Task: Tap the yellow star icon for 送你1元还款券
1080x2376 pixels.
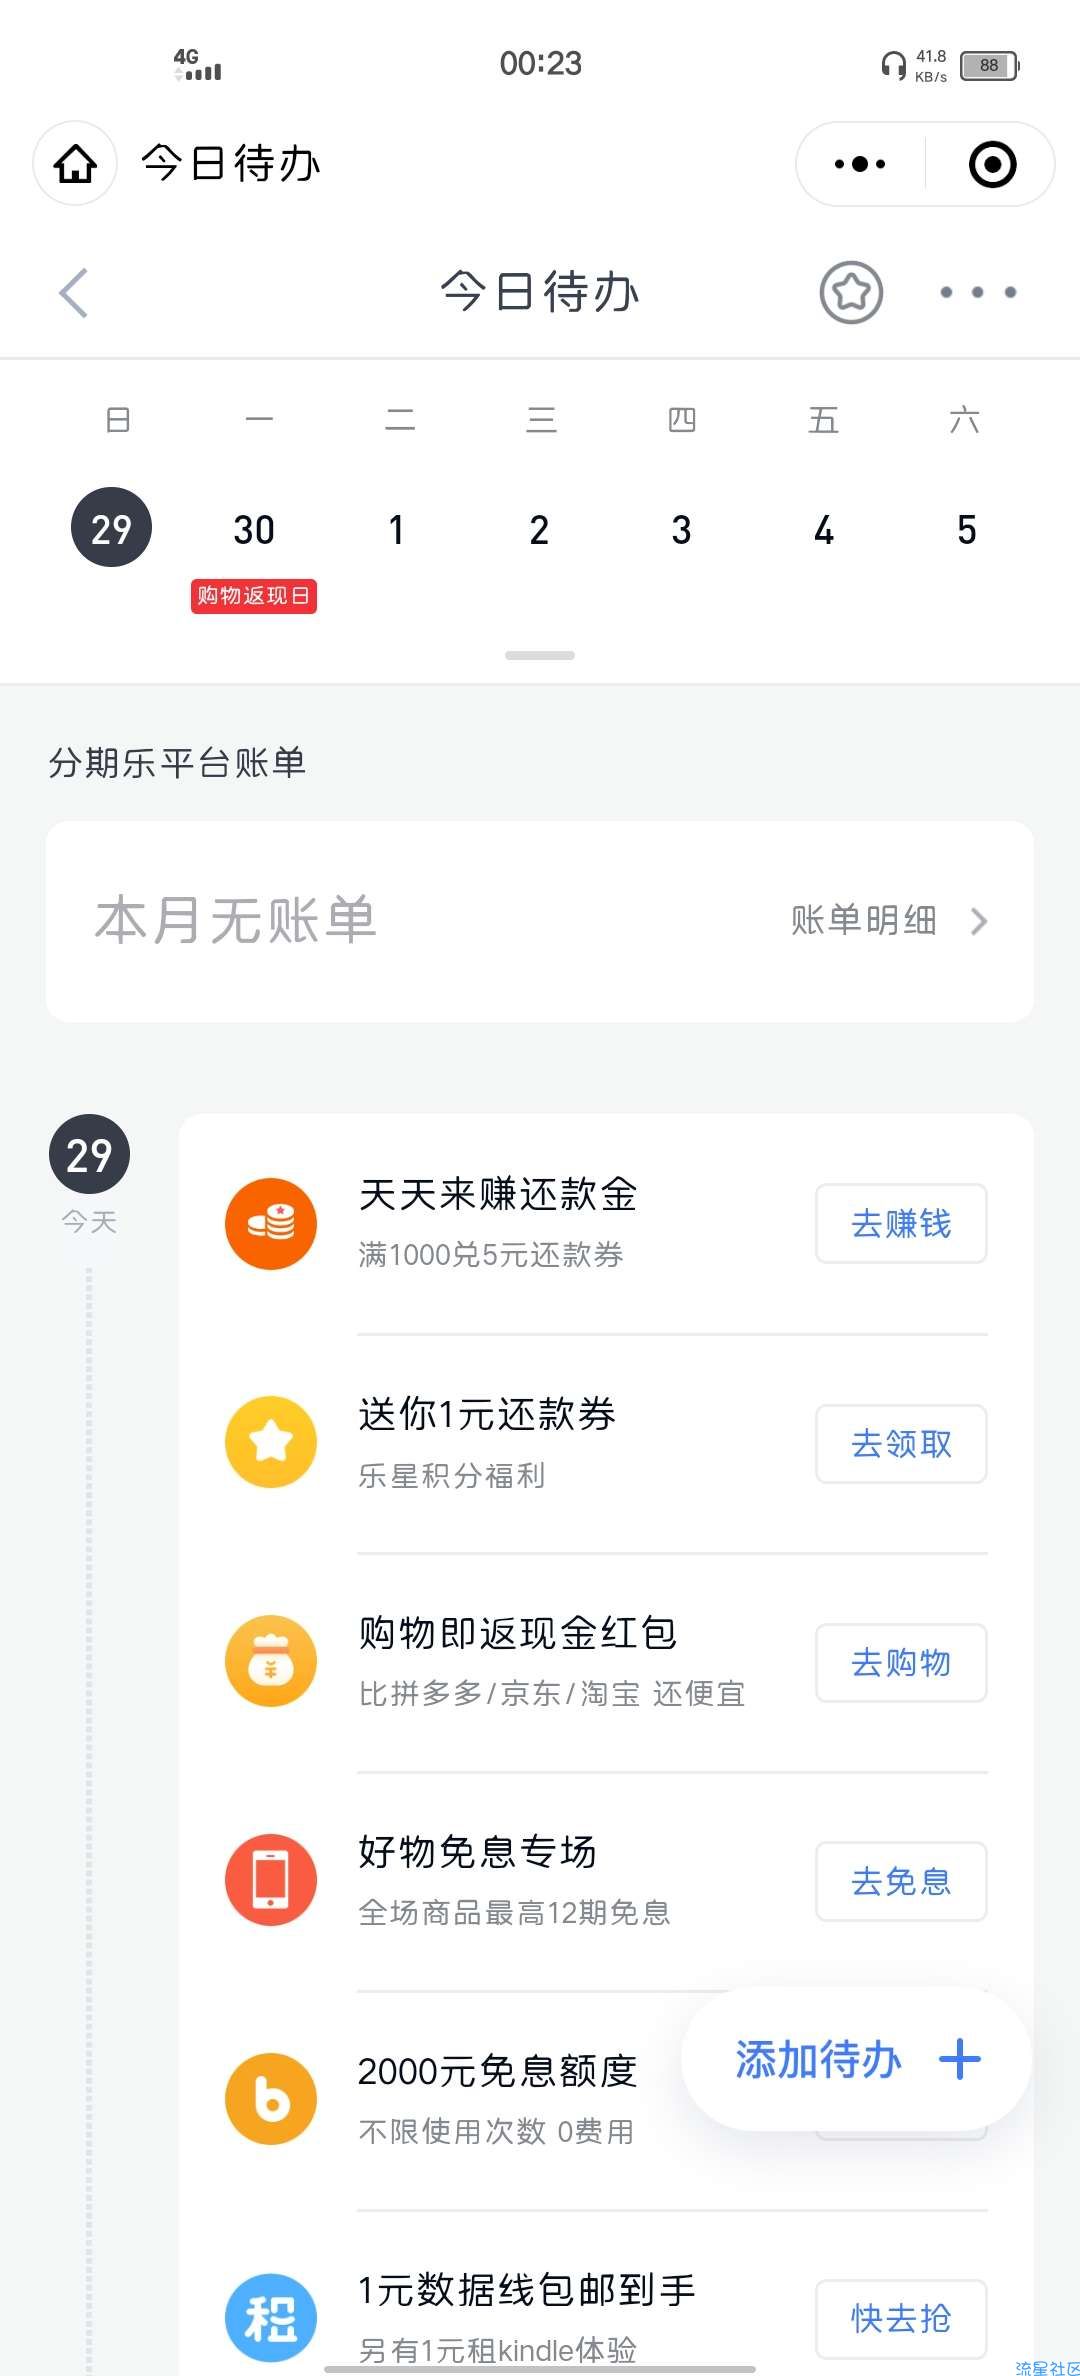Action: (271, 1442)
